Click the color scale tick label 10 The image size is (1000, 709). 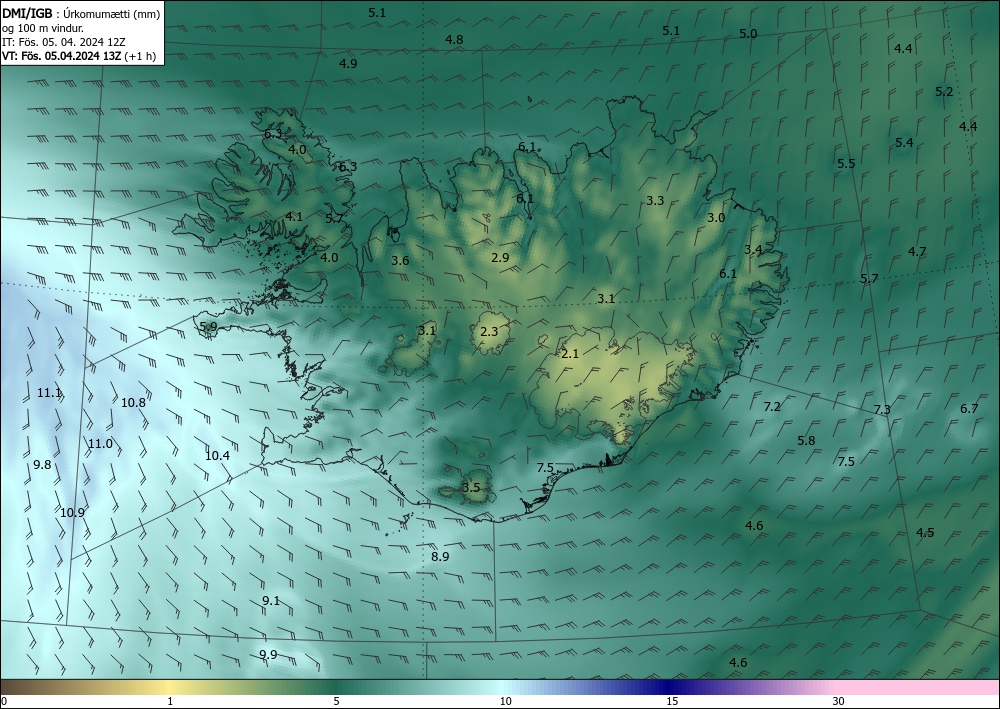tap(505, 702)
